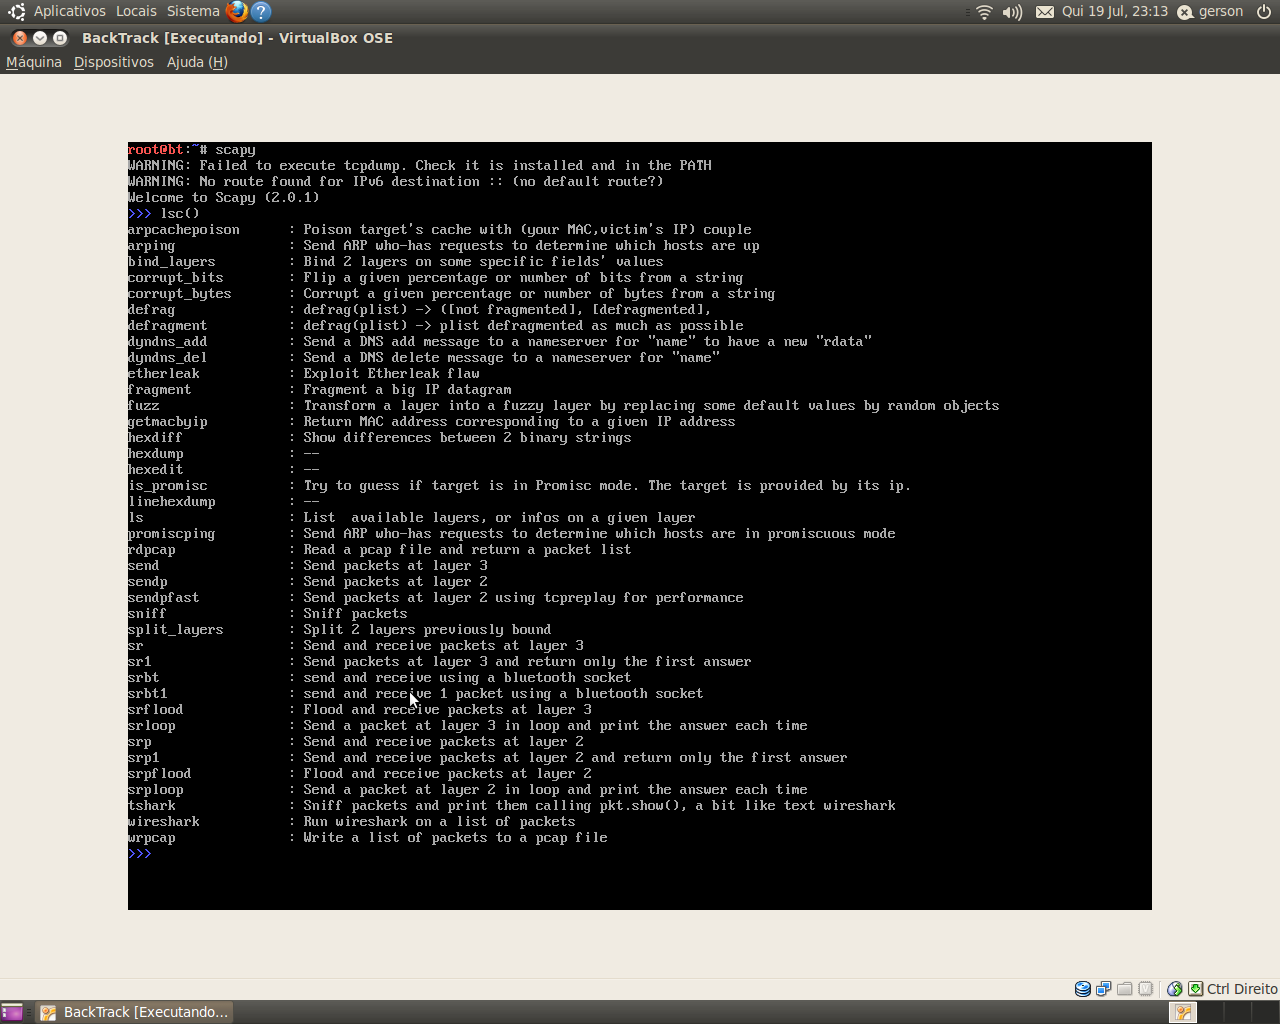Open the blue Help question-mark launcher
Screen dimensions: 1280x1024
click(x=261, y=12)
